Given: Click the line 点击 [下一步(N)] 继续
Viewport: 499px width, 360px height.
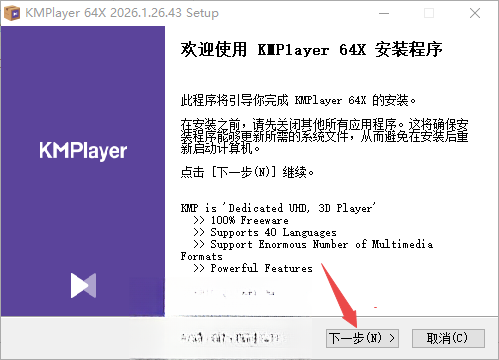Looking at the screenshot, I should point(247,172).
